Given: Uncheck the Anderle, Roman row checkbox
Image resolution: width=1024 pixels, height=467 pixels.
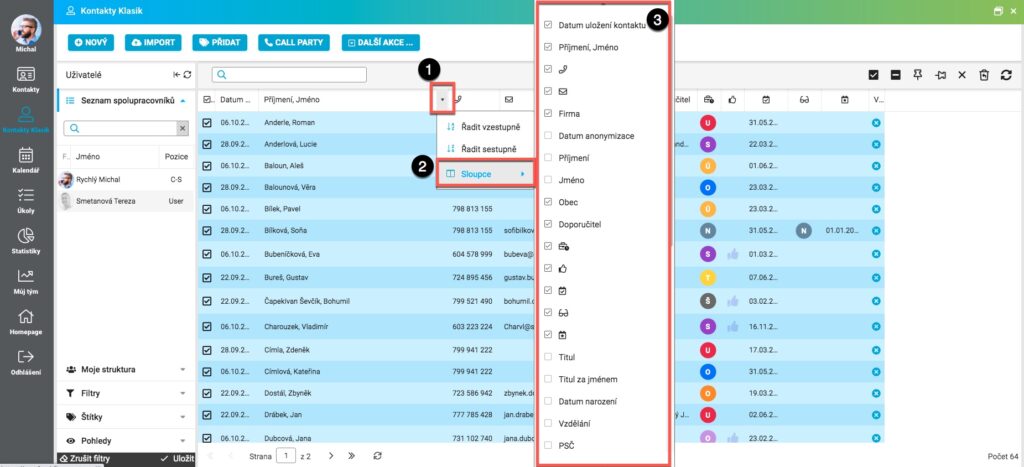Looking at the screenshot, I should (x=207, y=122).
